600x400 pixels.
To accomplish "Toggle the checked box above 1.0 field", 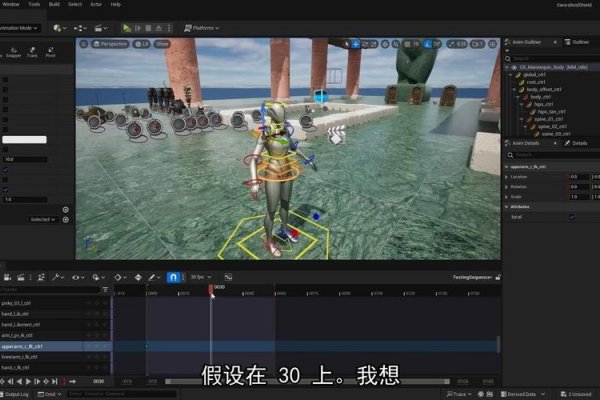I will tap(5, 189).
